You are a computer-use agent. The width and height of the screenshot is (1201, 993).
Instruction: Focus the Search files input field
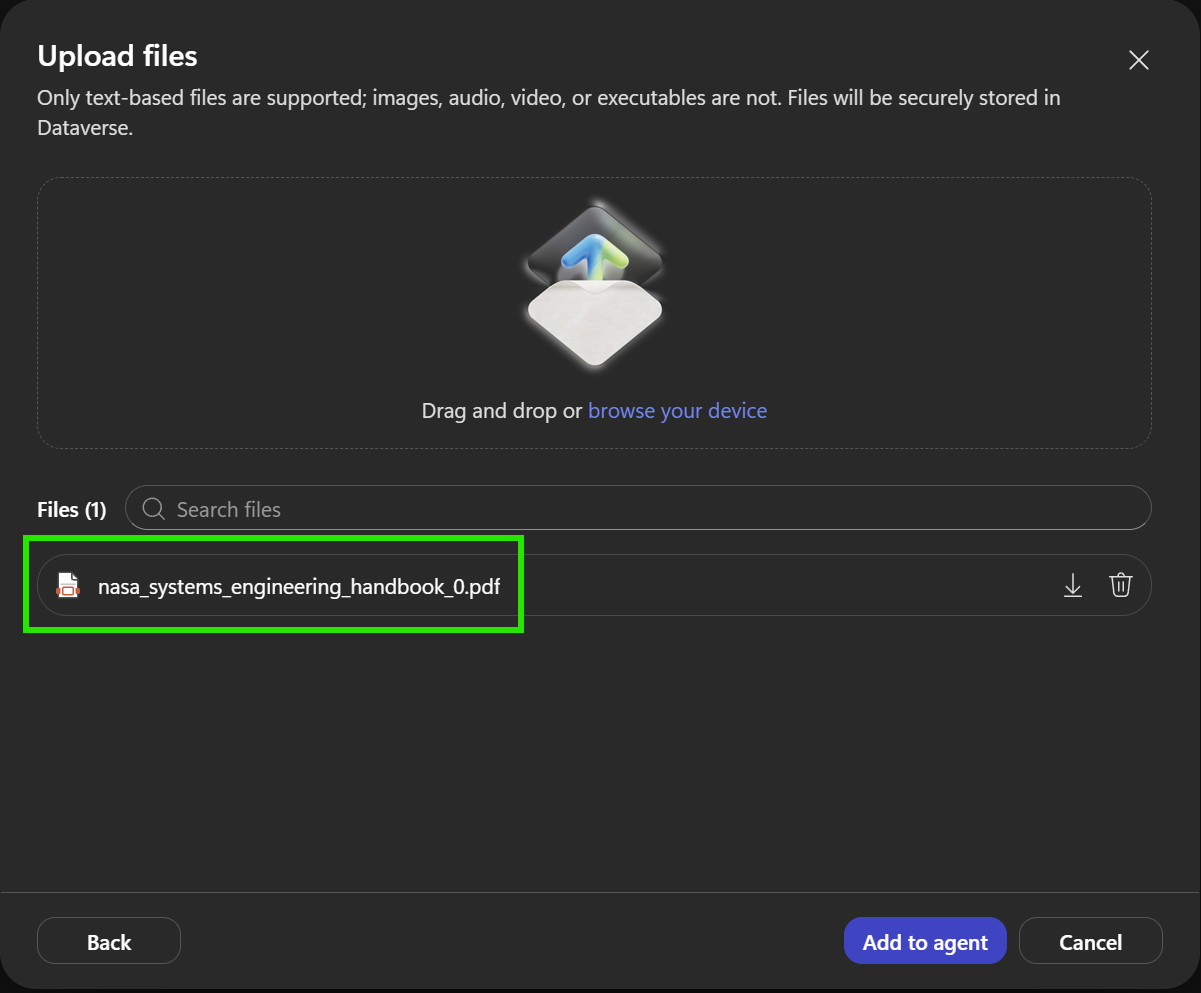[638, 508]
